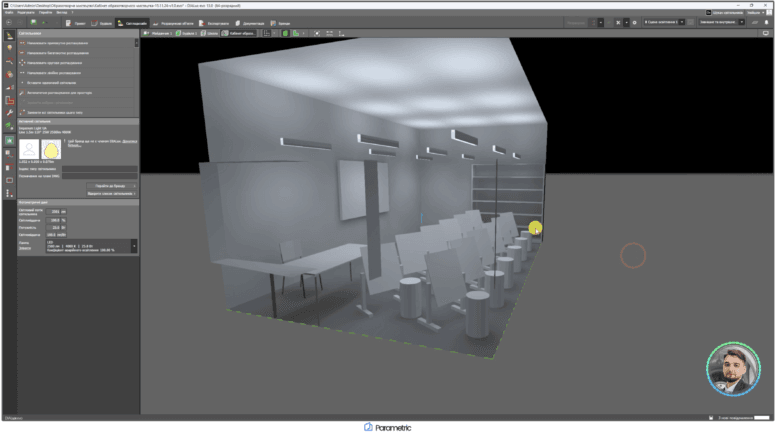The image size is (776, 432).
Task: Choose draw line luminaire arrangement
Action: click(x=76, y=73)
